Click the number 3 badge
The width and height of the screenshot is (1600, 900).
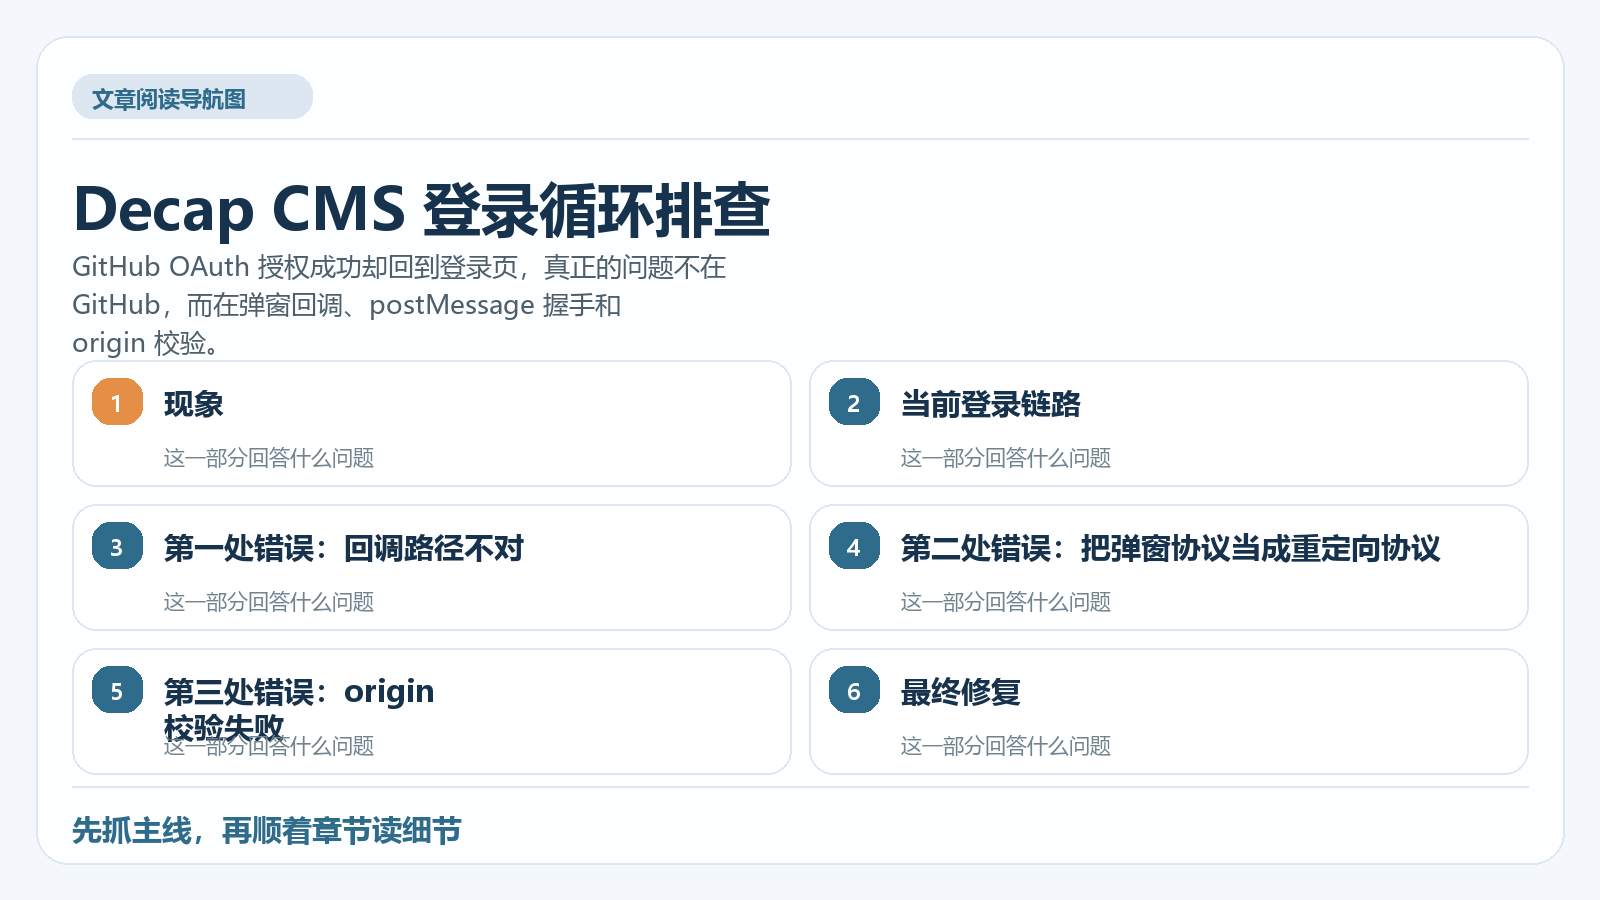tap(117, 546)
